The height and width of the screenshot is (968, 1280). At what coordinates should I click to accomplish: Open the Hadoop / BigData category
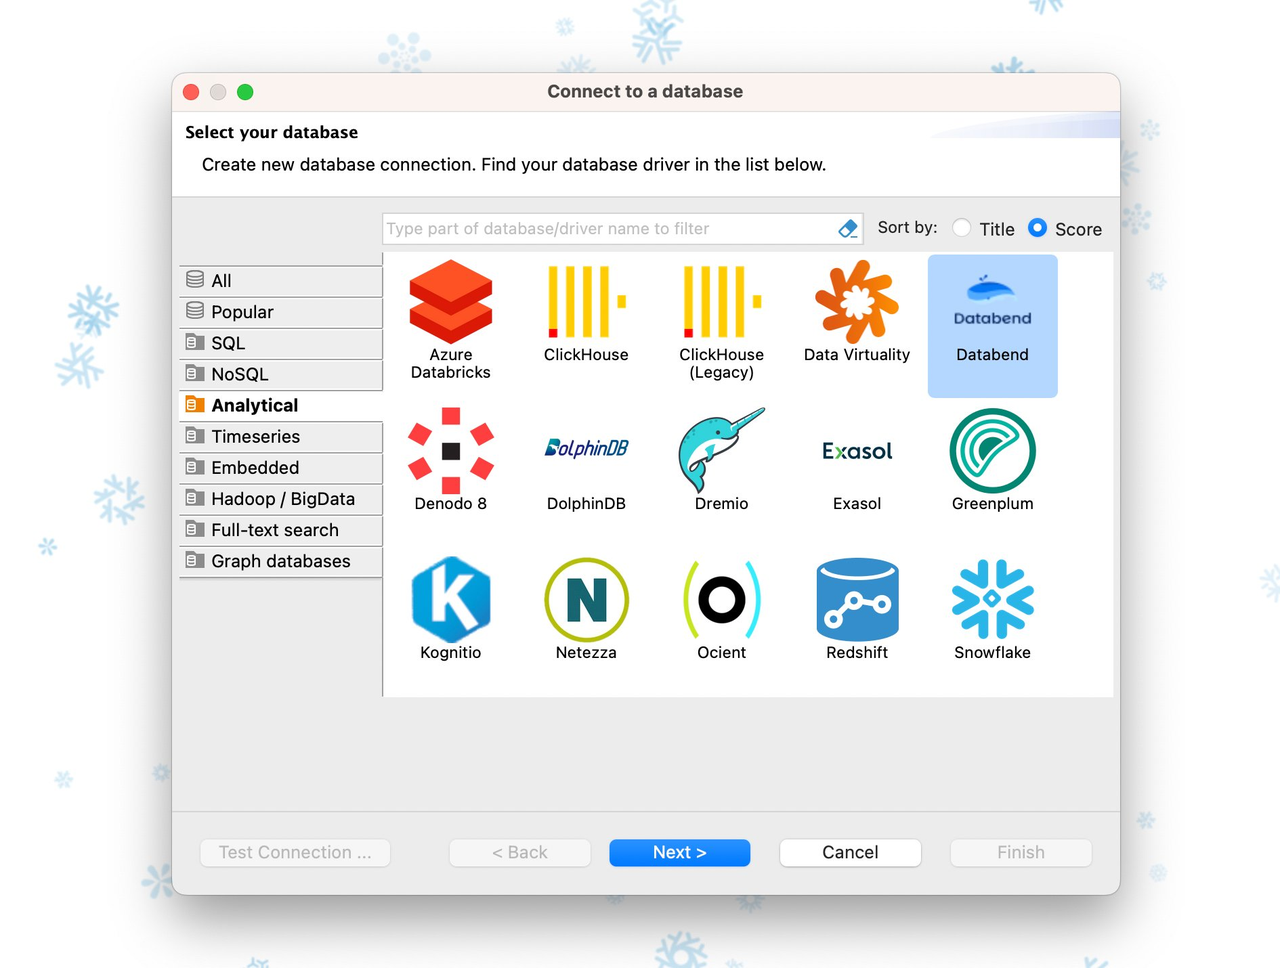point(281,498)
